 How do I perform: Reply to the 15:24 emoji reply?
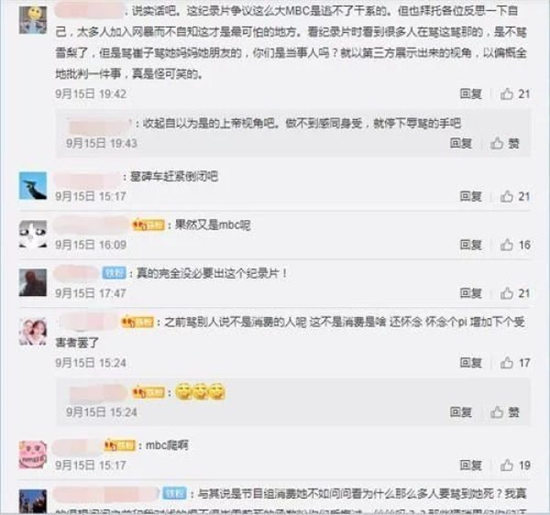tap(461, 412)
